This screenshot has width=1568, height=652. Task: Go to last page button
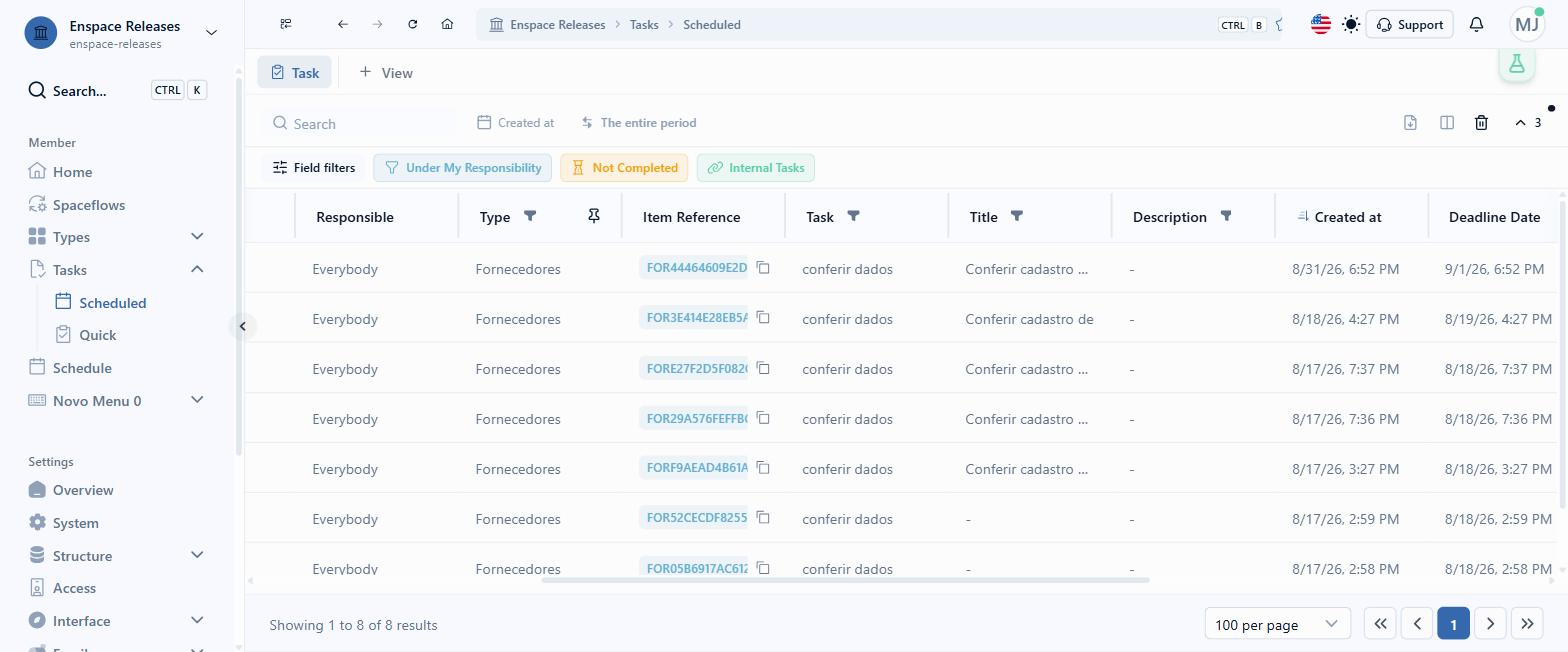(x=1527, y=624)
